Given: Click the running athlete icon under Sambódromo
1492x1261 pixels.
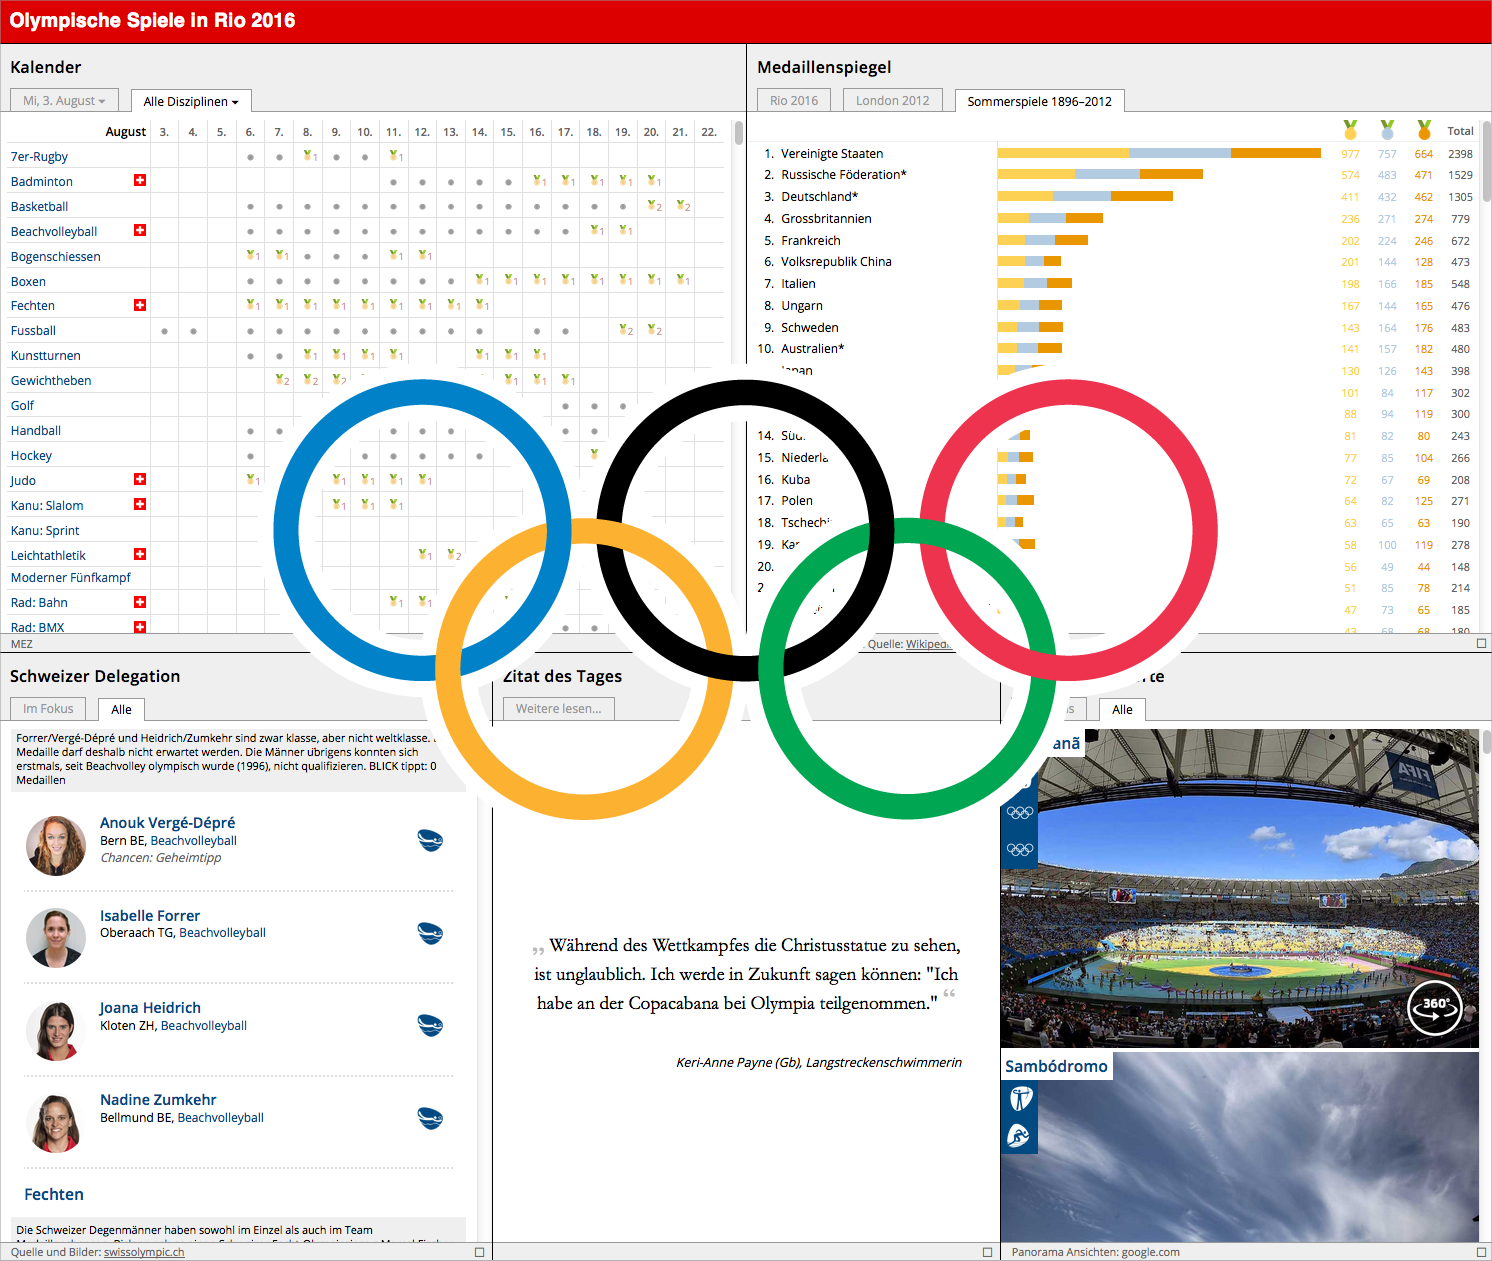Looking at the screenshot, I should [1020, 1136].
